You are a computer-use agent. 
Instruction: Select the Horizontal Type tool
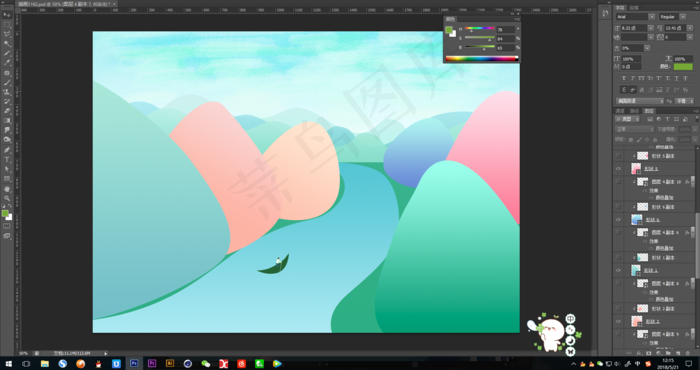click(x=7, y=159)
